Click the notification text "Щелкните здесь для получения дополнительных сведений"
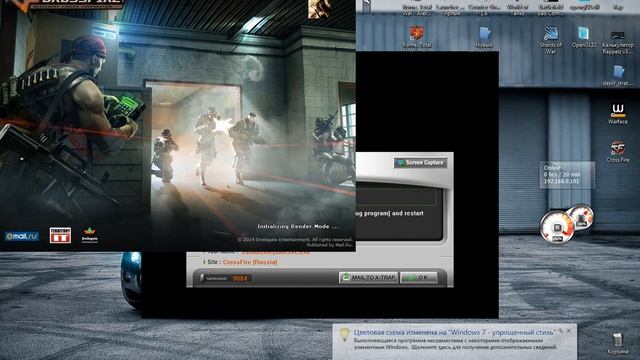This screenshot has width=640, height=360. [x=485, y=347]
